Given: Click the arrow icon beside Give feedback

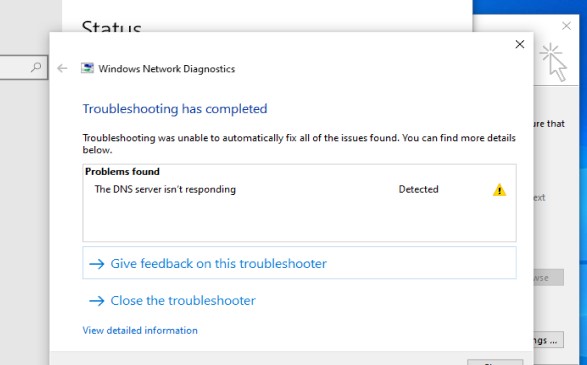Looking at the screenshot, I should [x=97, y=264].
